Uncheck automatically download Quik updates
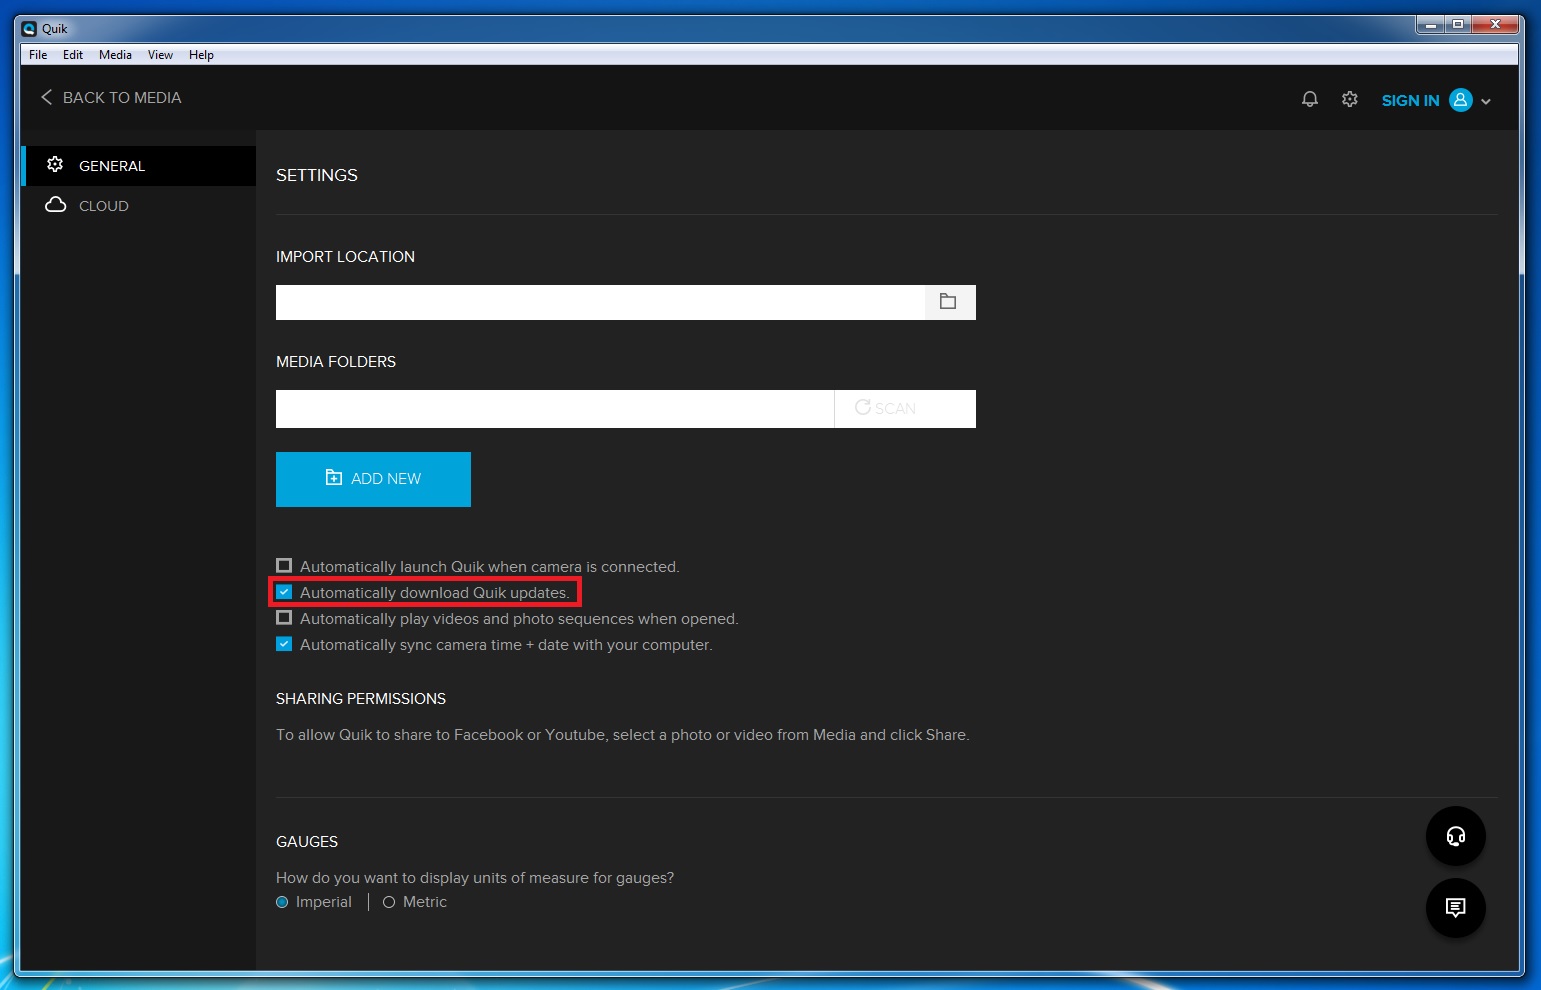Image resolution: width=1541 pixels, height=990 pixels. (x=284, y=592)
